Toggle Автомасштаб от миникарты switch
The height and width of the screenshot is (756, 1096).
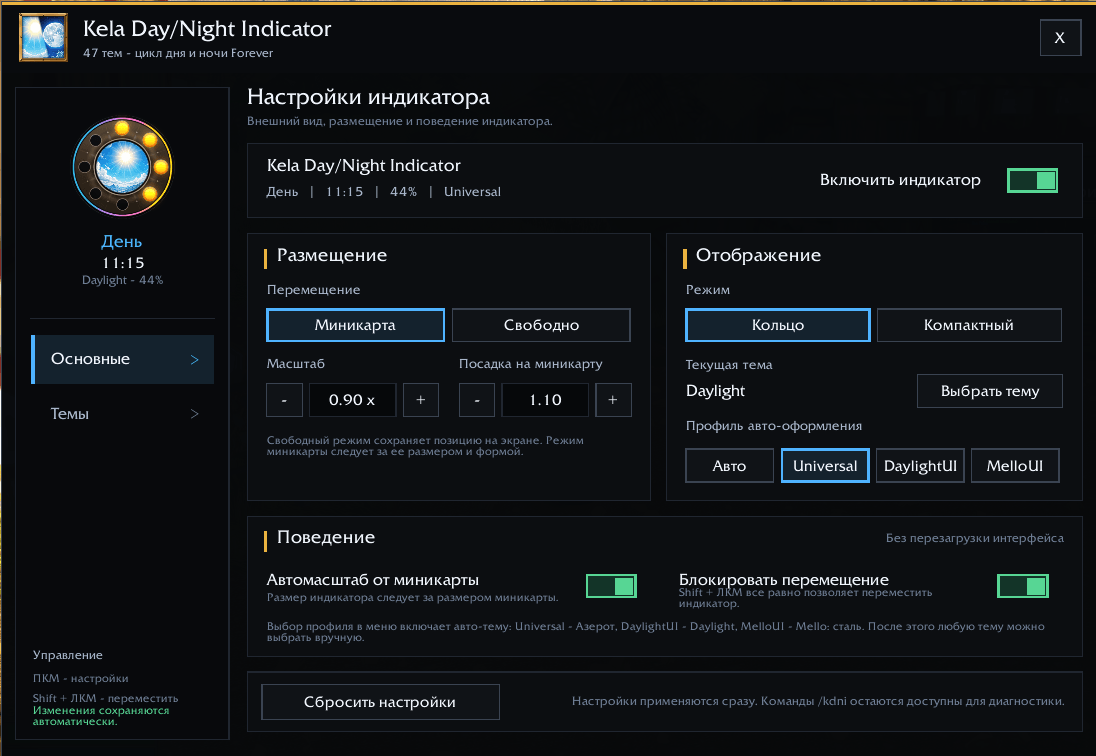click(x=611, y=586)
